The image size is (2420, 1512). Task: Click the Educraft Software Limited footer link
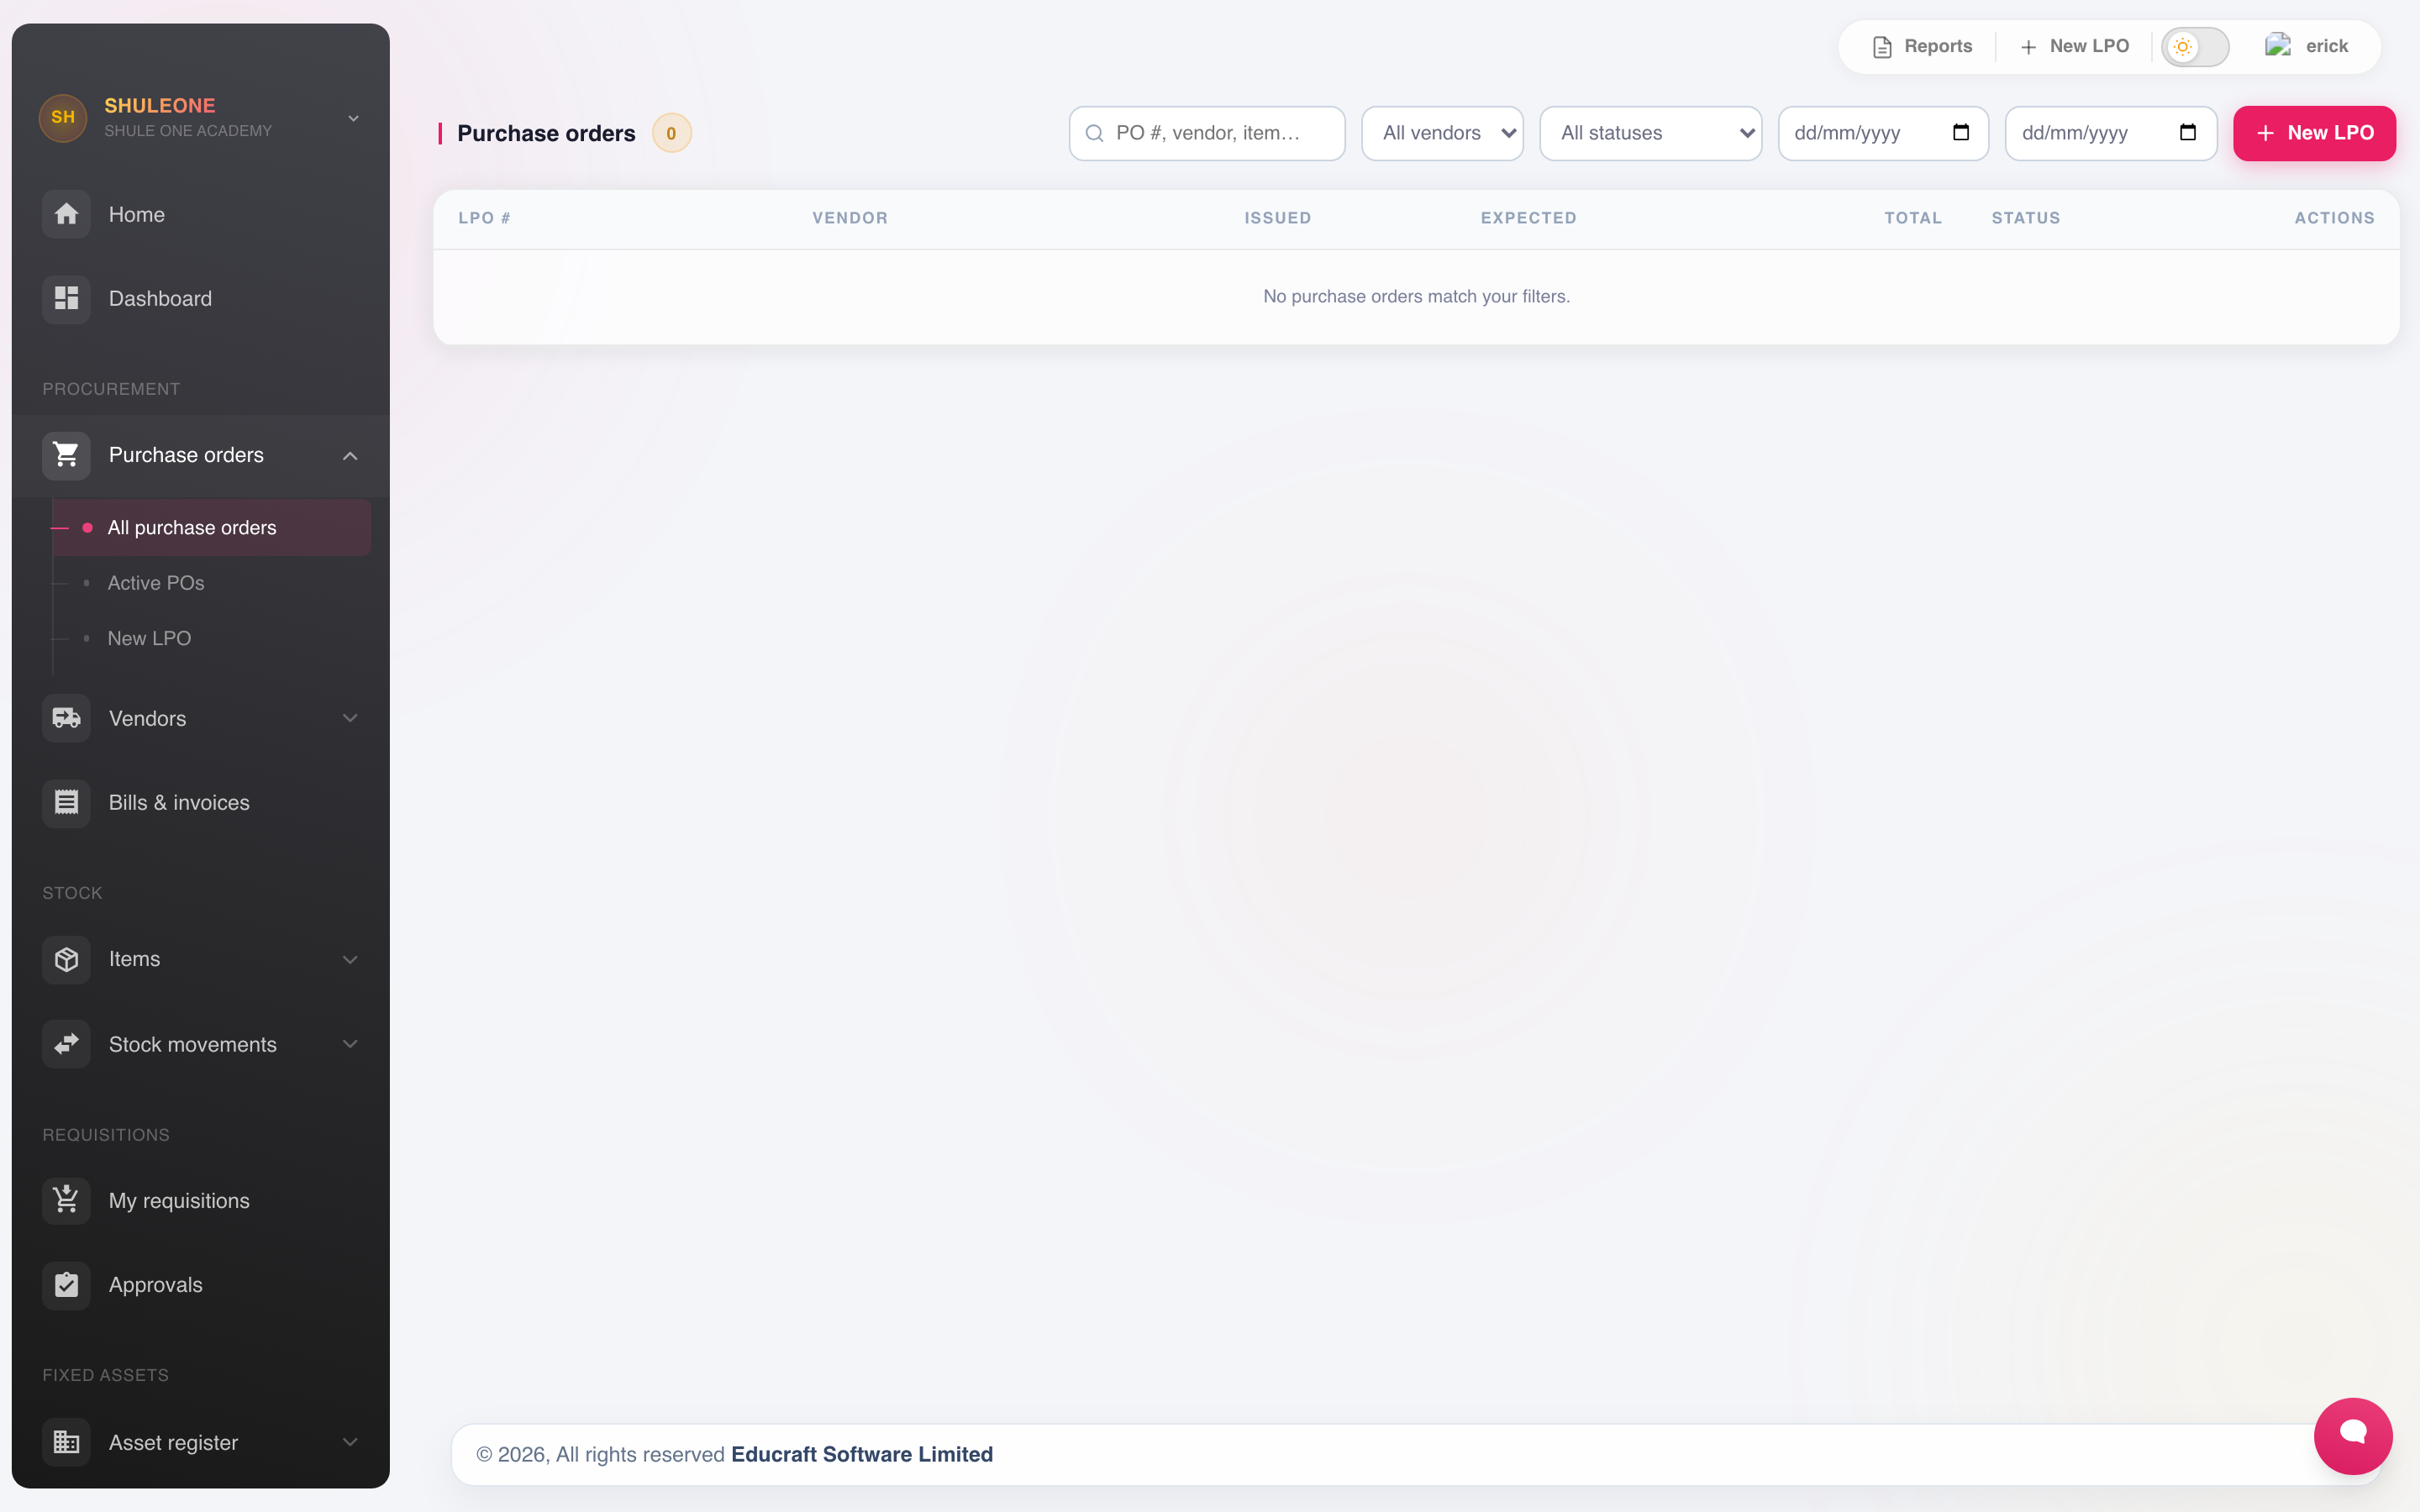(862, 1454)
